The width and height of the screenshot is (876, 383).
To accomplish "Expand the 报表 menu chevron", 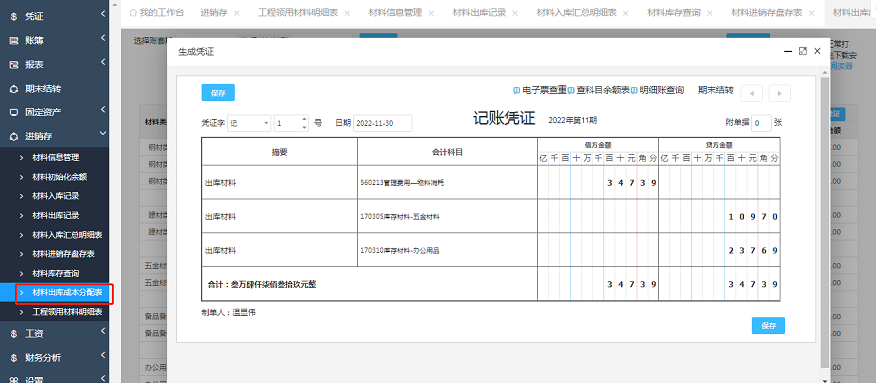I will pos(103,62).
